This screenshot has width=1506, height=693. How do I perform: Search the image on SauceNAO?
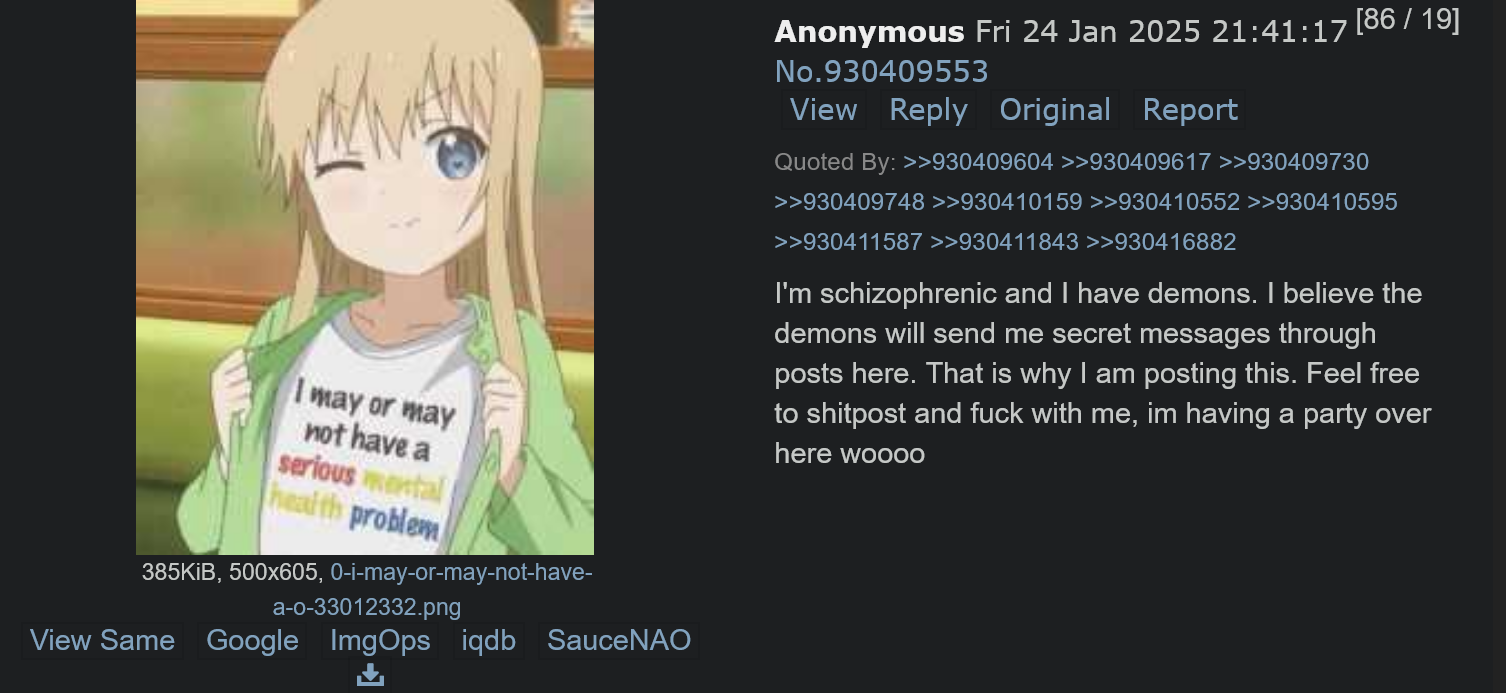(619, 640)
